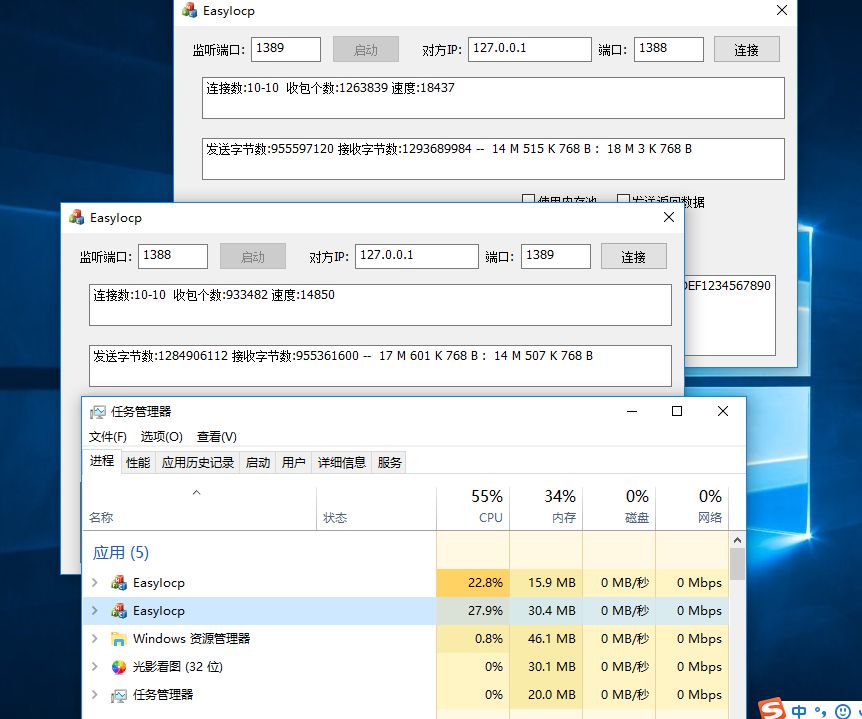Click the 对方IP field in front Easylocp
The width and height of the screenshot is (862, 719).
click(x=417, y=256)
